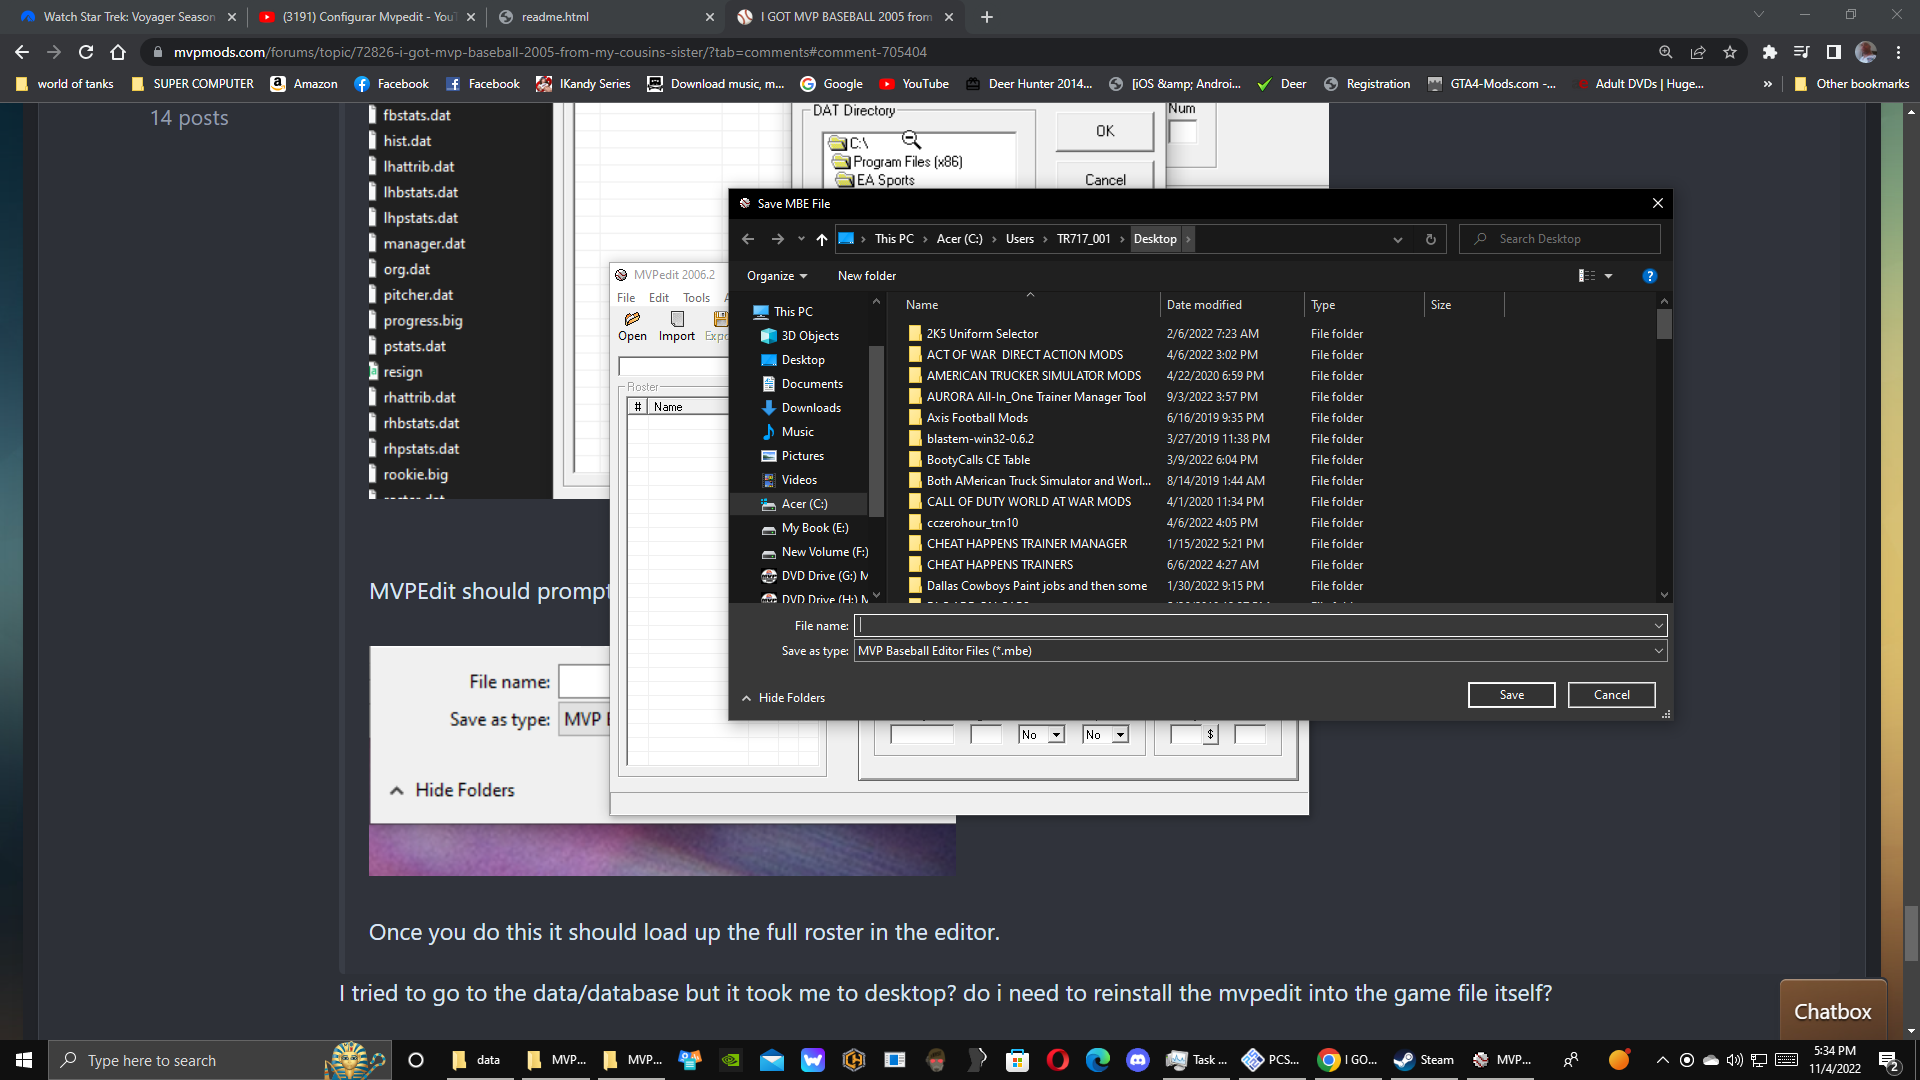Image resolution: width=1920 pixels, height=1080 pixels.
Task: Create a New folder
Action: 867,276
